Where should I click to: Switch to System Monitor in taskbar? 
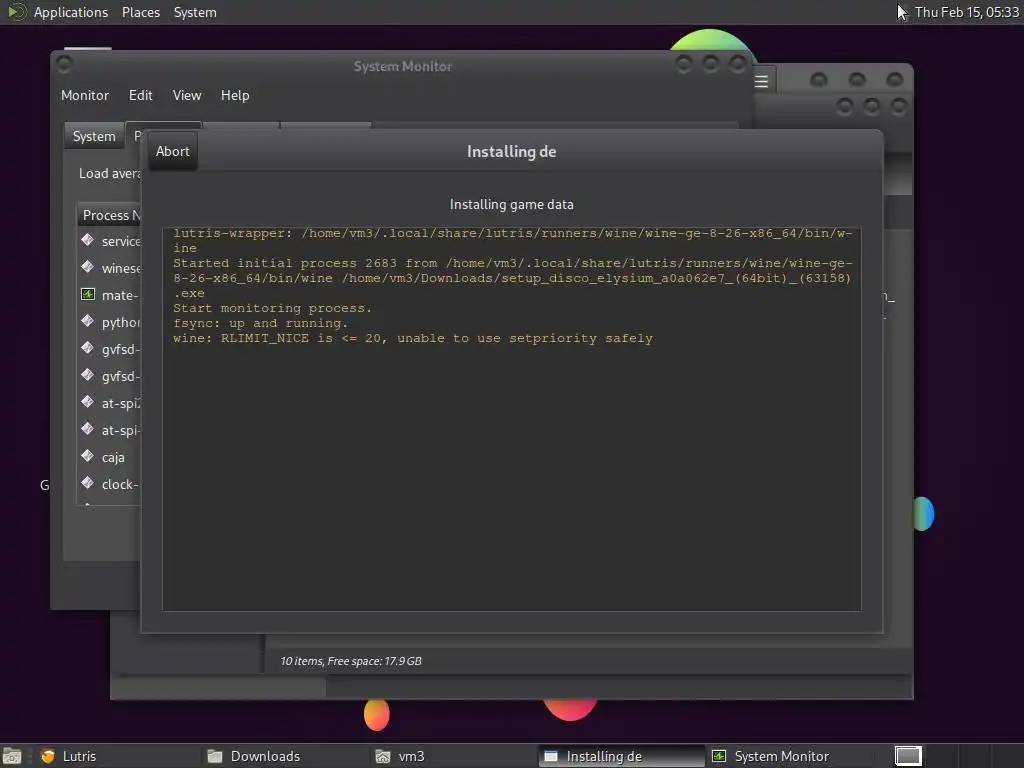[788, 756]
